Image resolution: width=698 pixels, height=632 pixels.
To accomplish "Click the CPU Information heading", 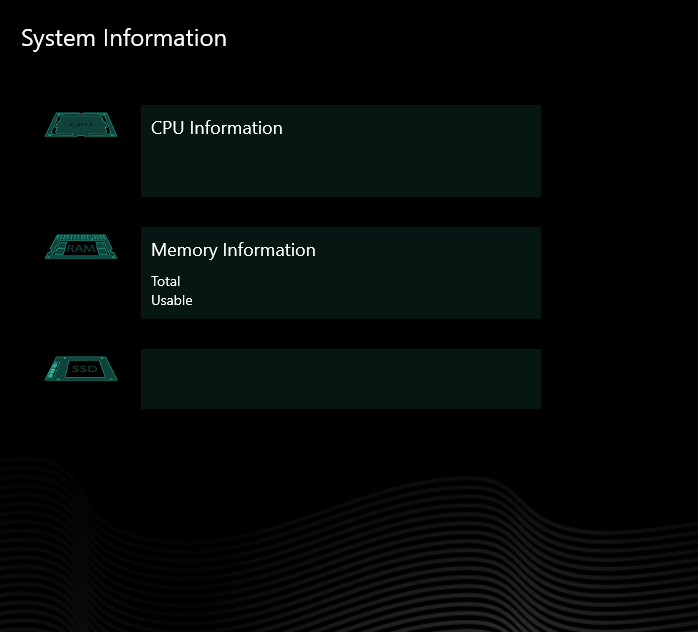I will click(217, 128).
